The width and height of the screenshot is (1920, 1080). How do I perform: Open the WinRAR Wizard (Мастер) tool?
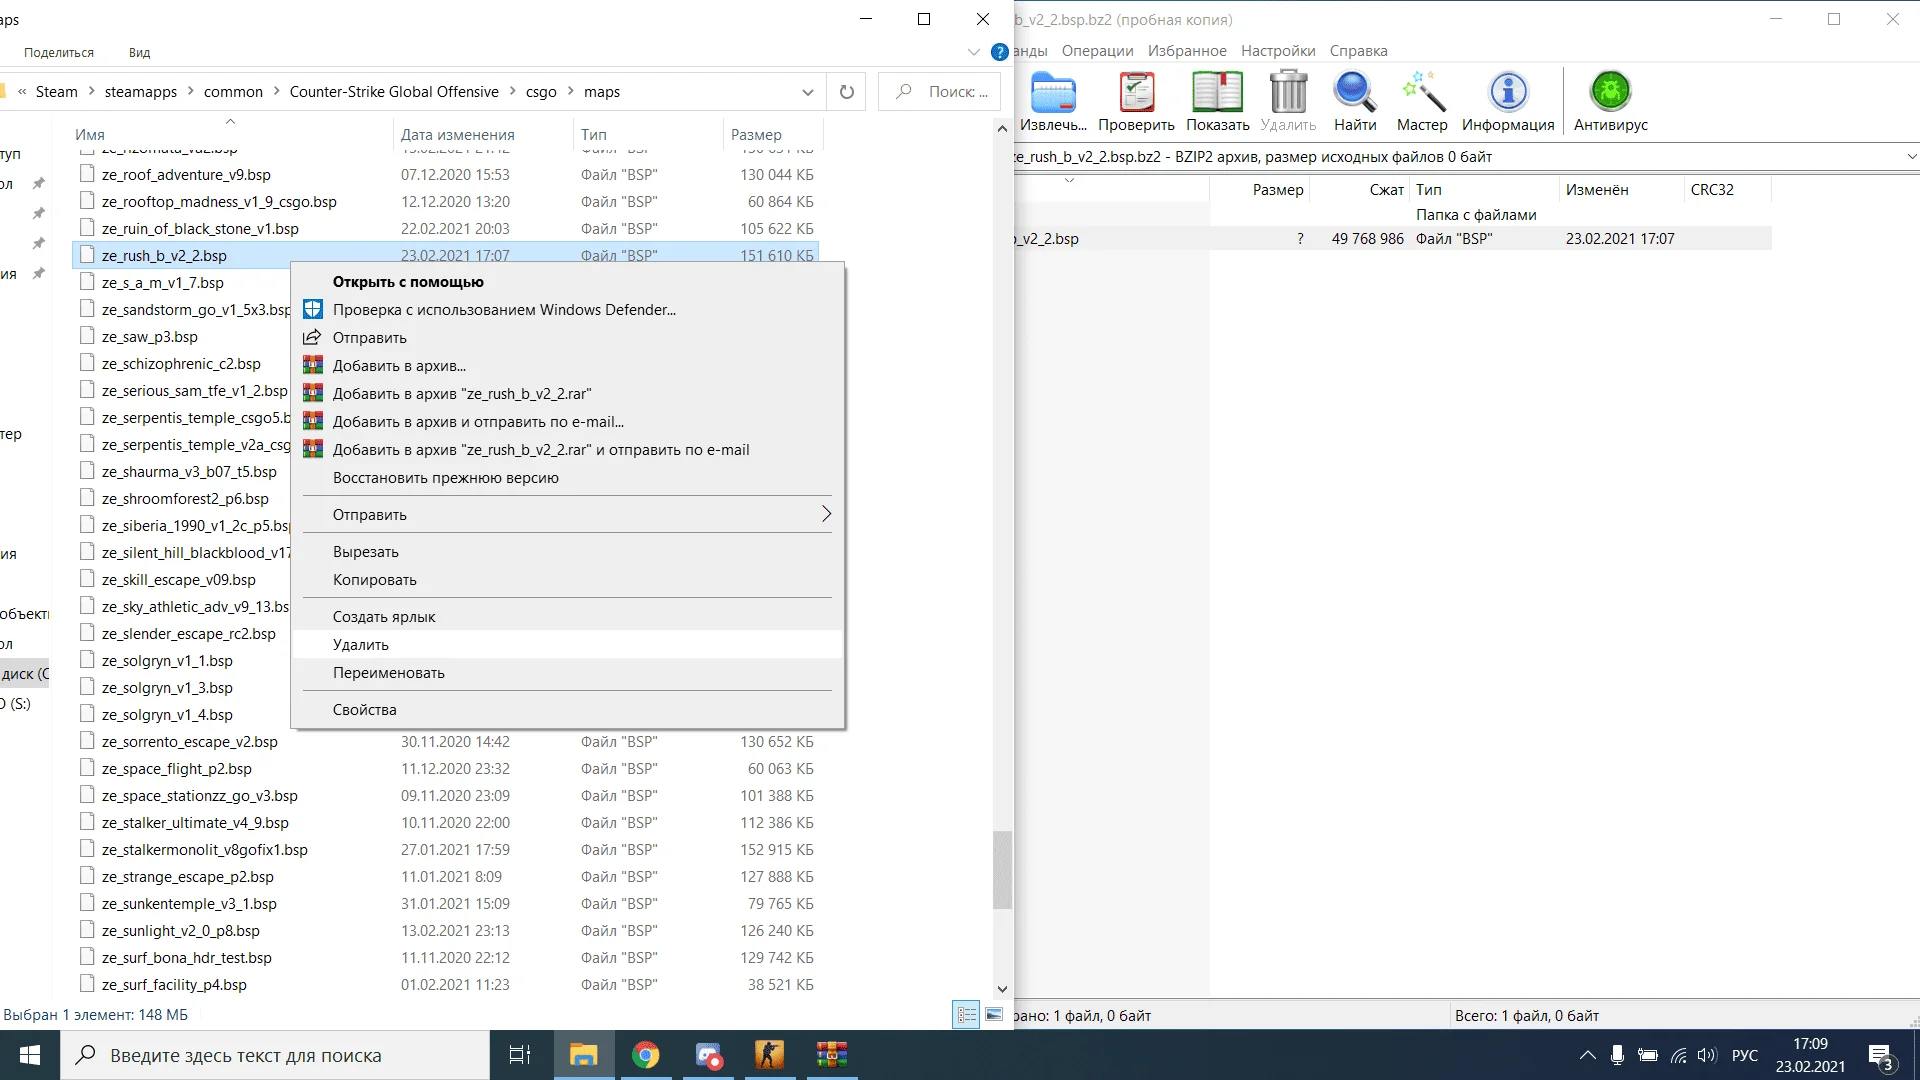(x=1421, y=94)
